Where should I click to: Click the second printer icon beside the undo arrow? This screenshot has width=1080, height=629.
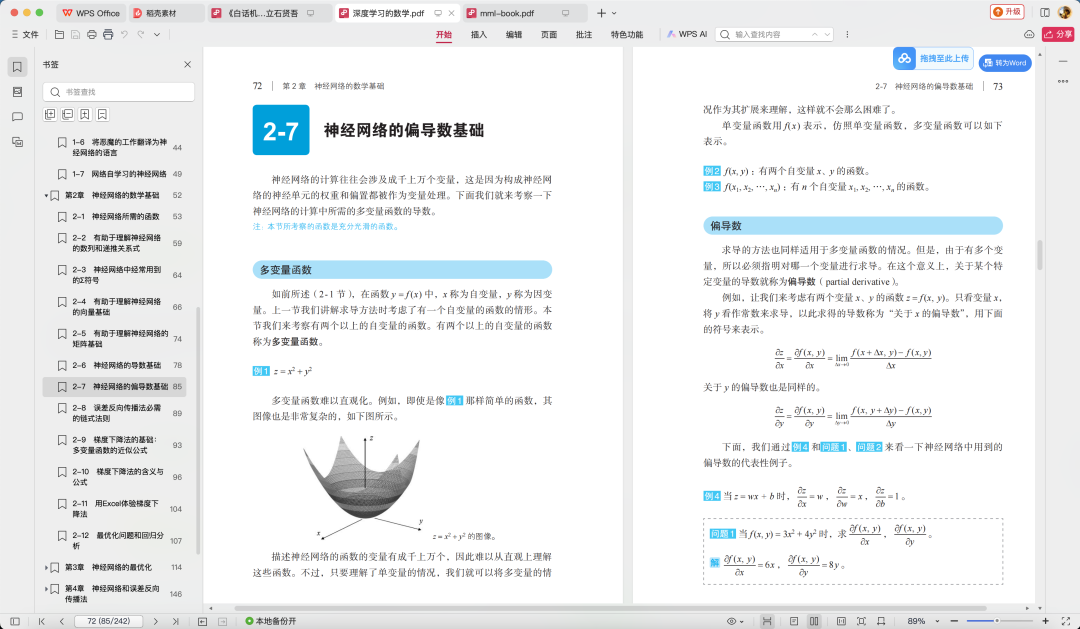point(108,34)
